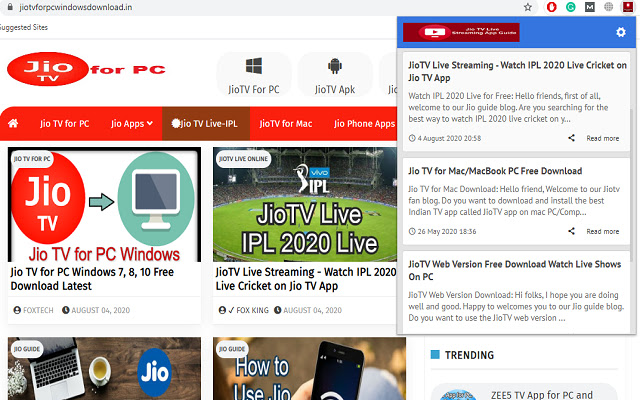Click share icon on Jio TV for Mac post
Screen dimensions: 640x400
pyautogui.click(x=571, y=231)
